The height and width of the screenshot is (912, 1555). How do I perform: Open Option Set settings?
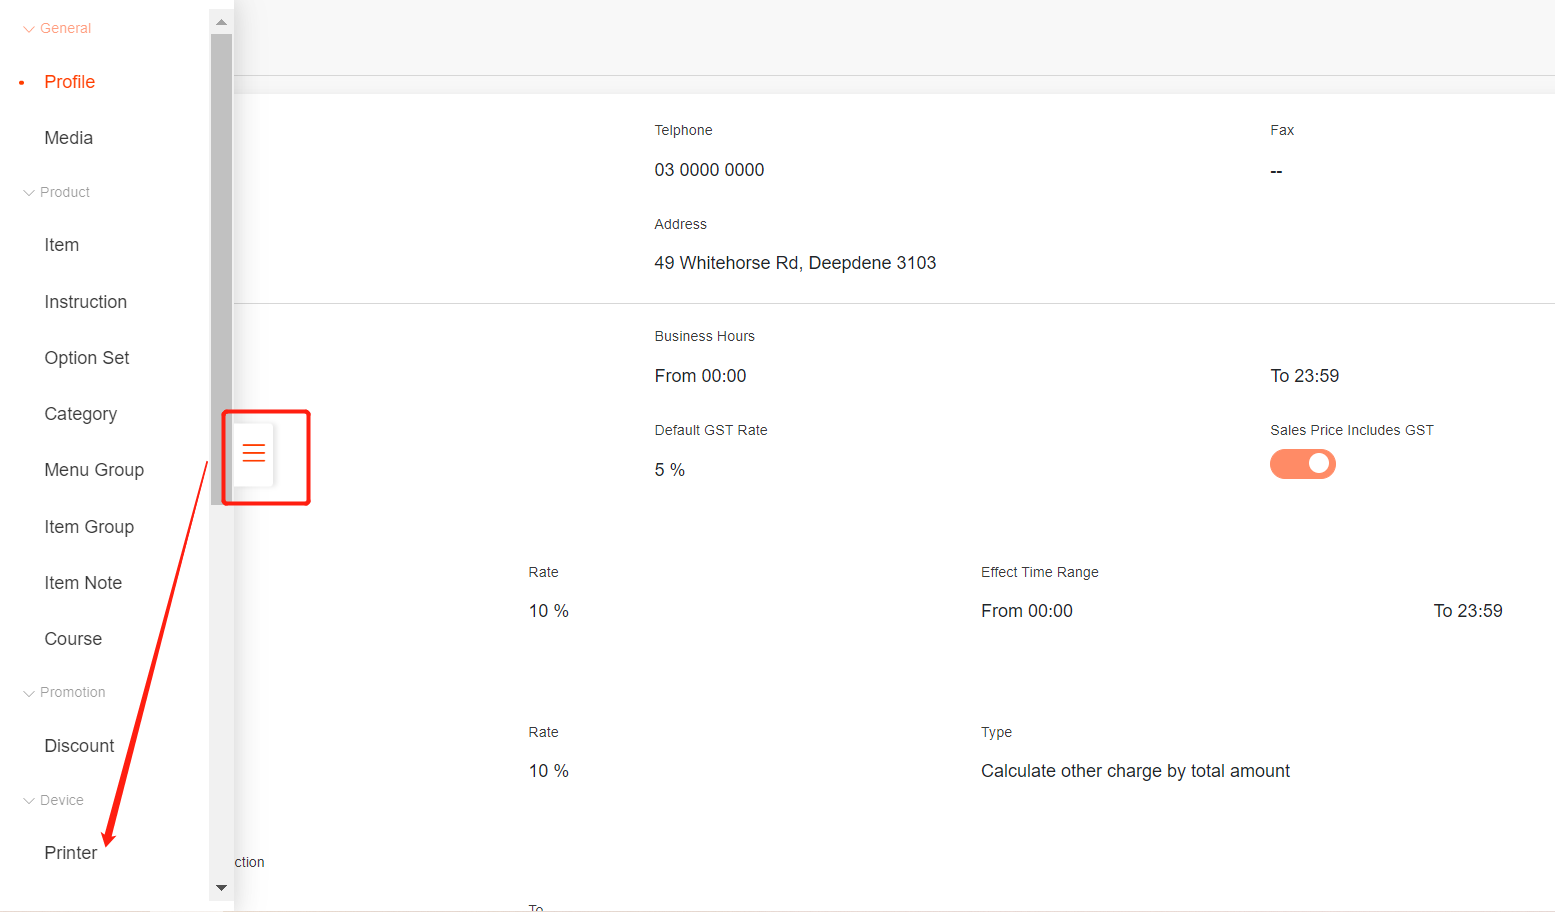coord(87,358)
